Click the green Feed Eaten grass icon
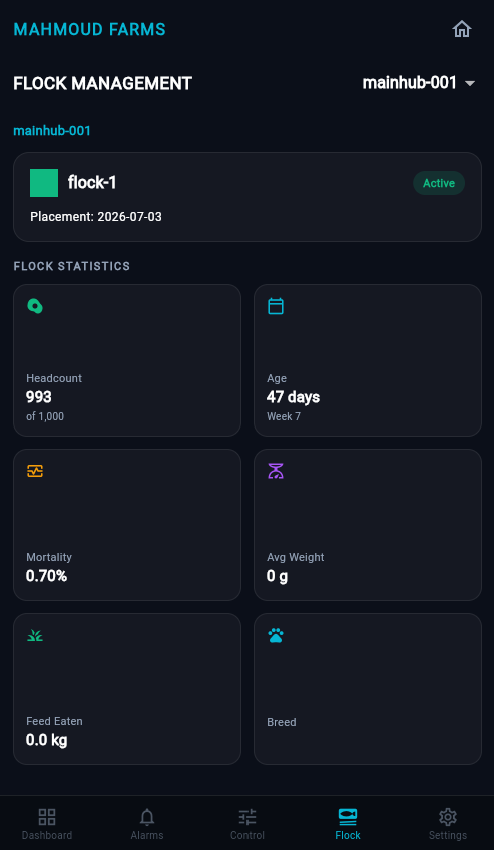Viewport: 494px width, 850px height. pyautogui.click(x=35, y=635)
